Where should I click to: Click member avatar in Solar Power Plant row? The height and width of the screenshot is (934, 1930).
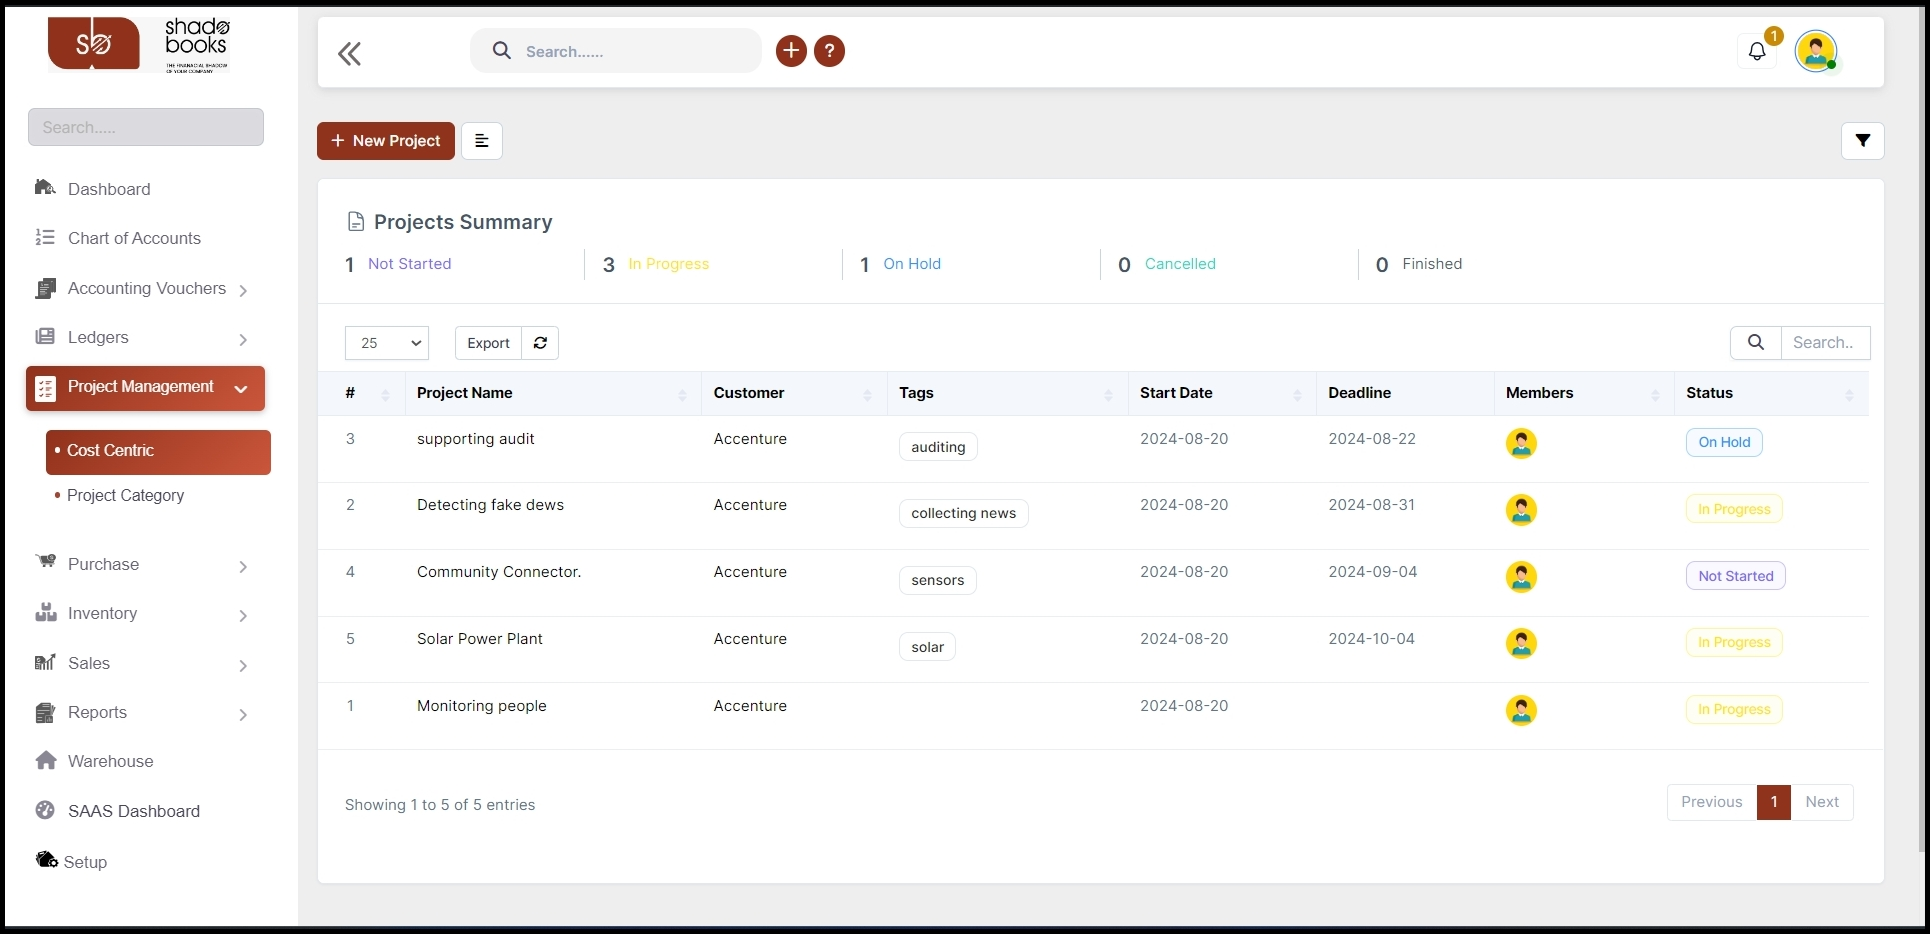pyautogui.click(x=1521, y=643)
